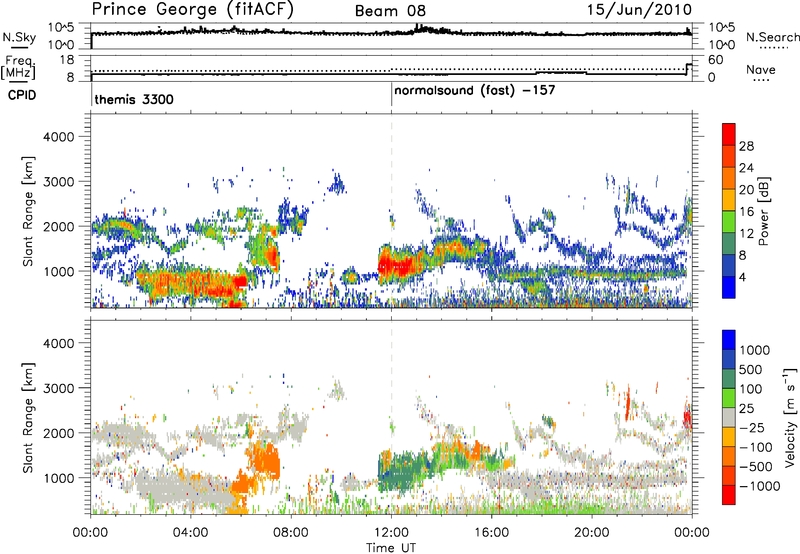The image size is (800, 554).
Task: Click the 3000 tick label of the velocity panel
Action: (x=59, y=388)
